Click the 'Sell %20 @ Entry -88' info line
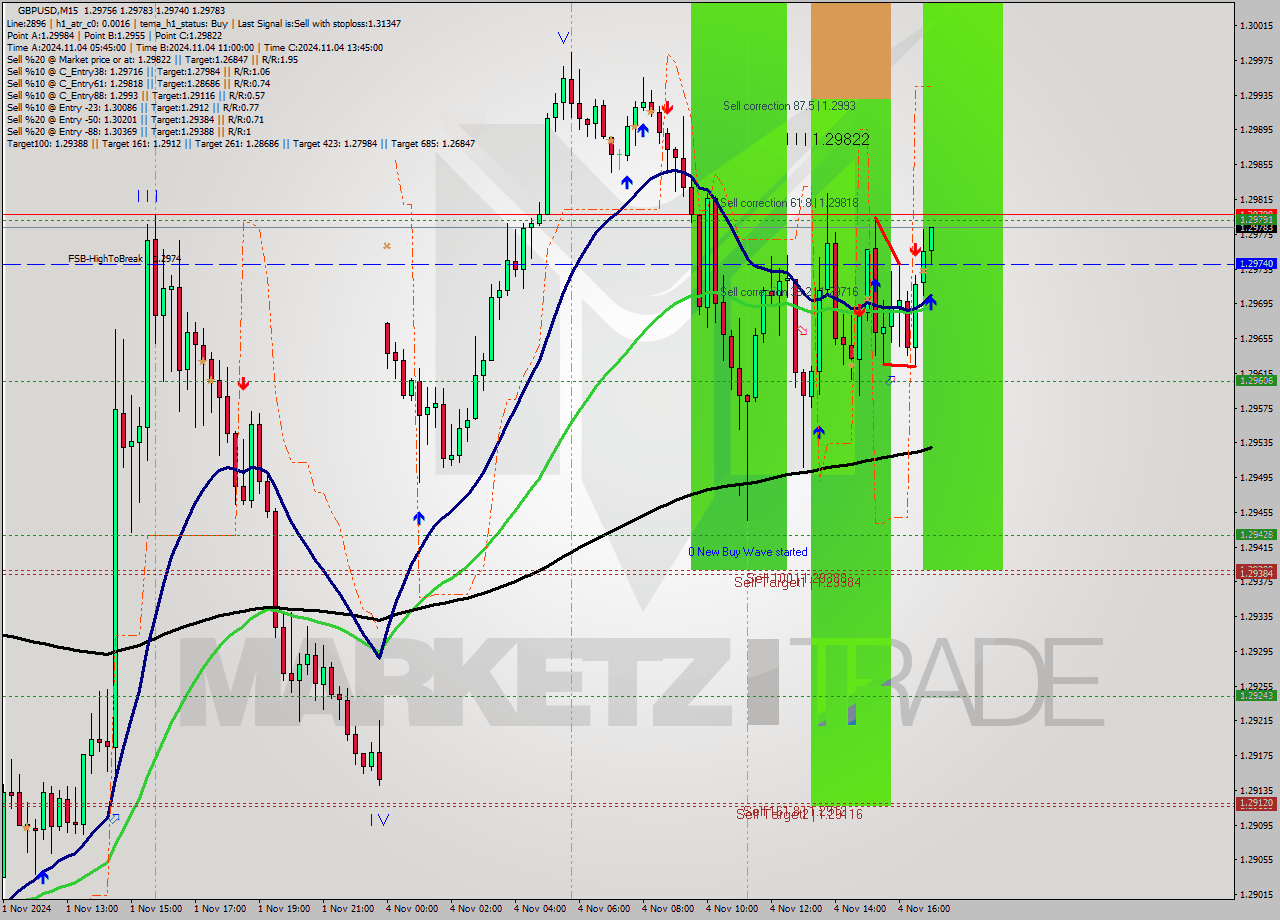Viewport: 1280px width, 920px height. click(128, 131)
